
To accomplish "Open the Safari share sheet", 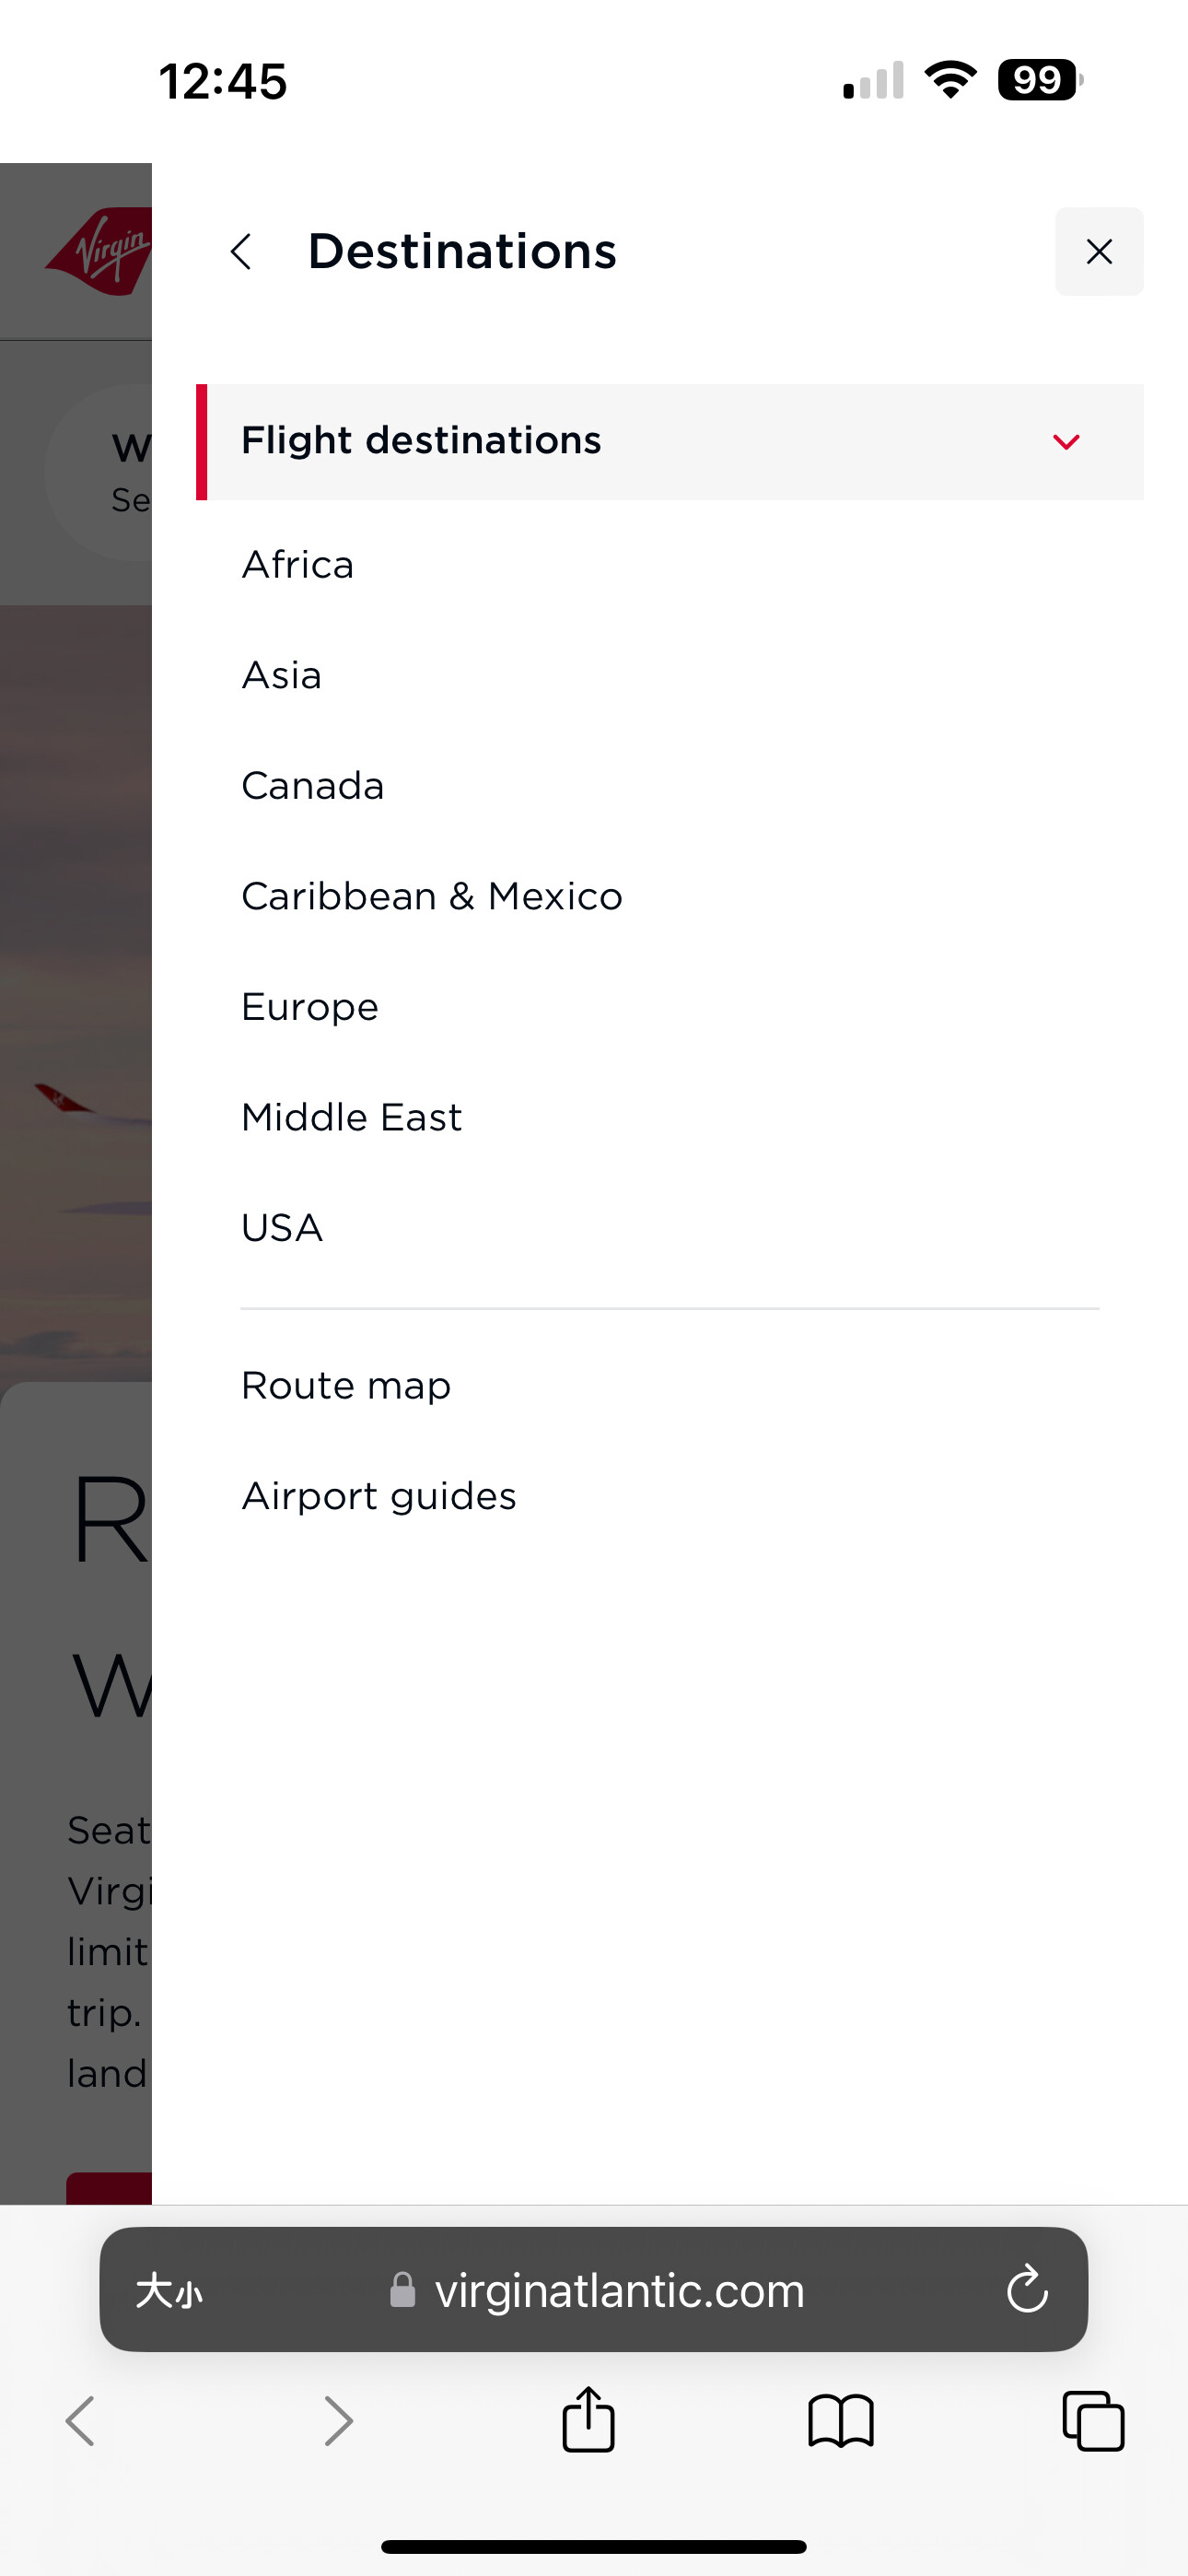I will (x=588, y=2421).
